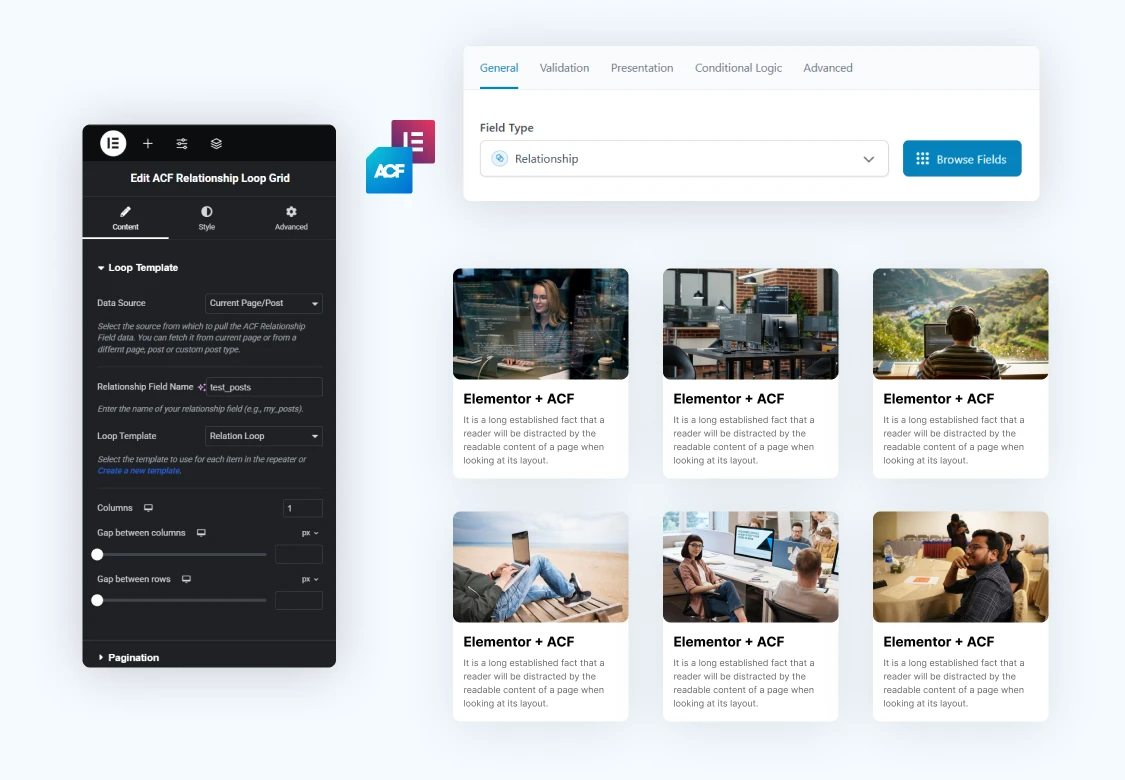This screenshot has height=780, width=1125.
Task: Click the laptop on the beach thumbnail
Action: click(x=541, y=567)
